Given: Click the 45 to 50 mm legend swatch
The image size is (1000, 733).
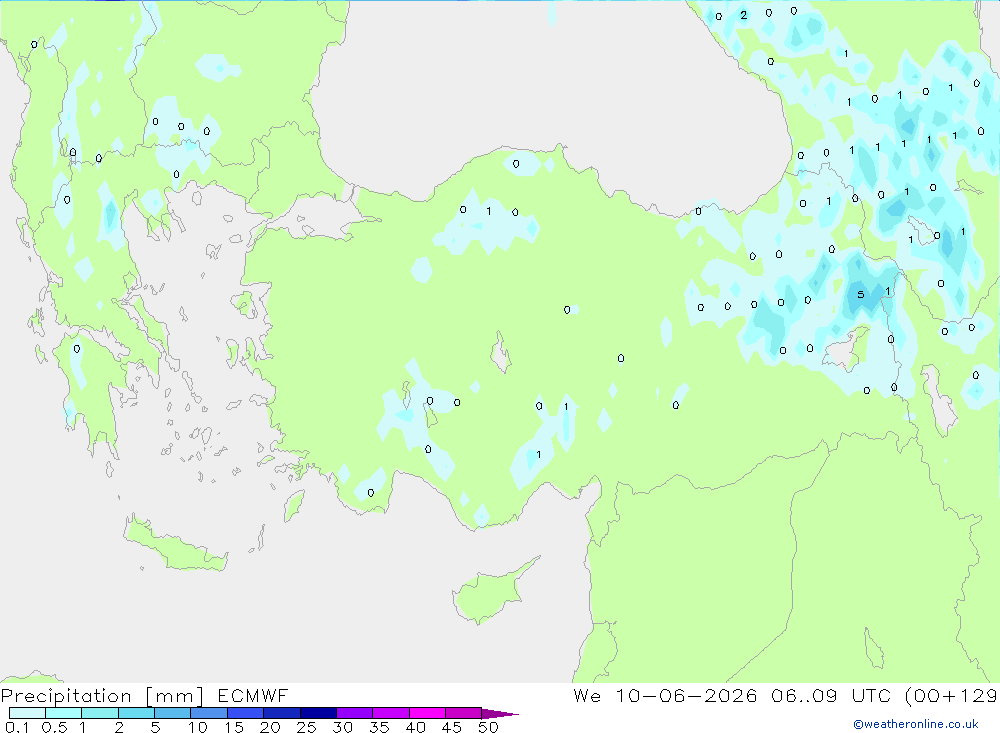Looking at the screenshot, I should point(464,713).
